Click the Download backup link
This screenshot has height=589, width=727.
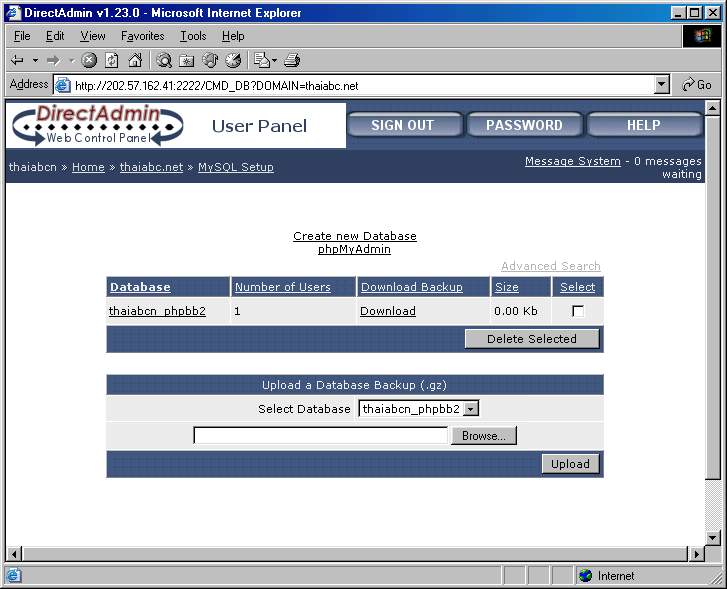[387, 311]
